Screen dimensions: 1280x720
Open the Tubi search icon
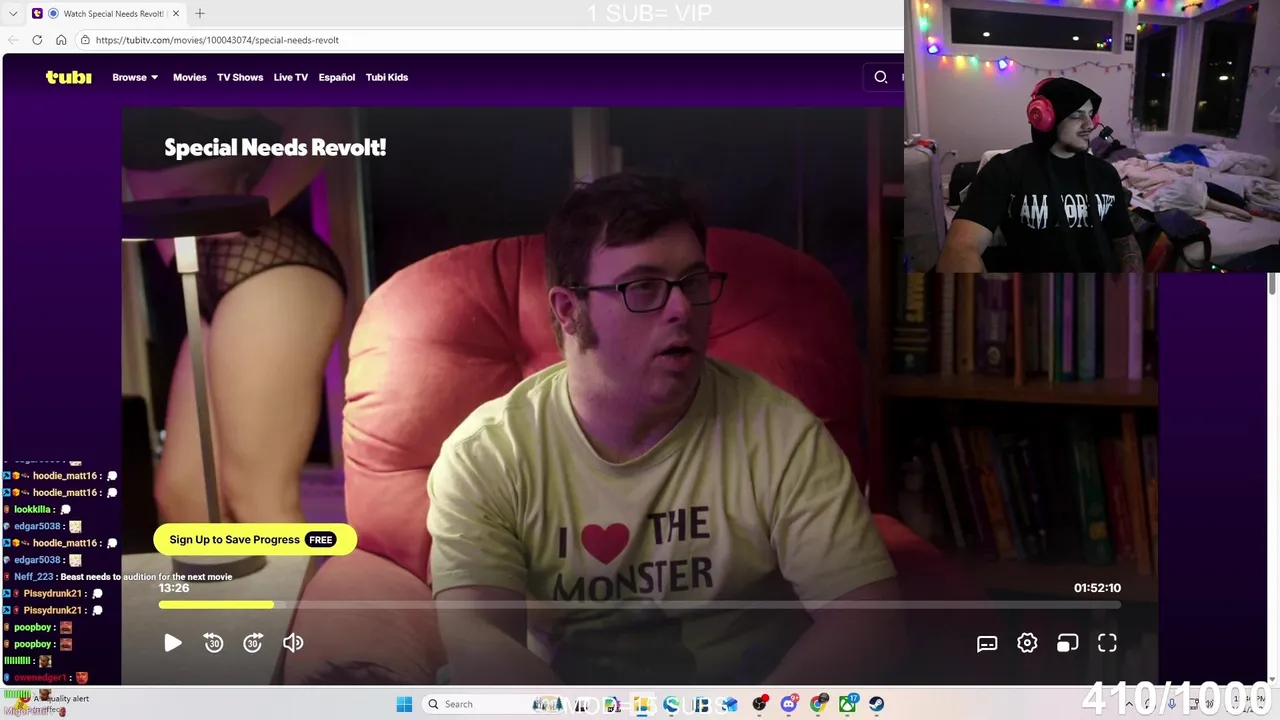[881, 77]
